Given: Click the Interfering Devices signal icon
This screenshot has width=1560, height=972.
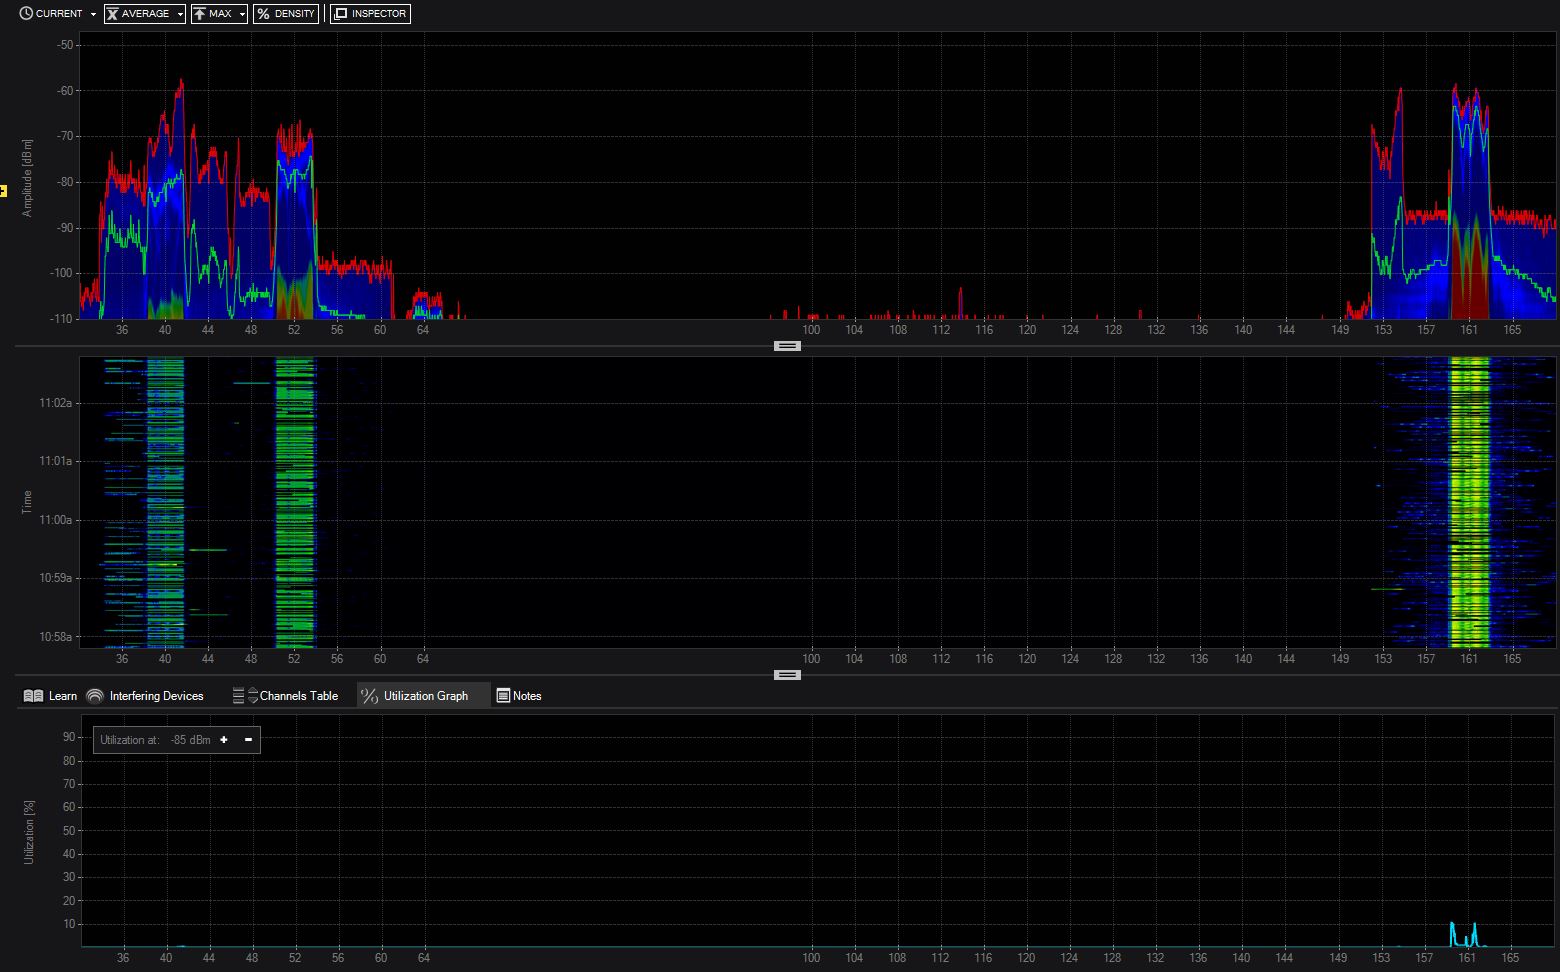Looking at the screenshot, I should [95, 696].
